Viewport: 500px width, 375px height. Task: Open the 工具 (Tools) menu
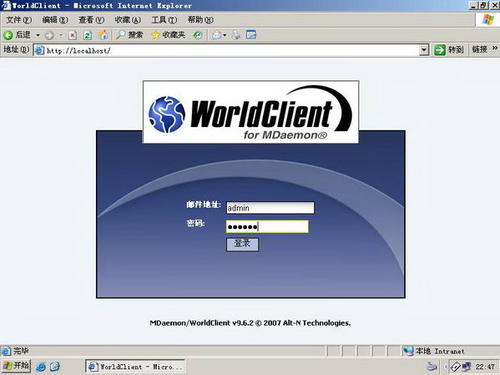pyautogui.click(x=164, y=20)
